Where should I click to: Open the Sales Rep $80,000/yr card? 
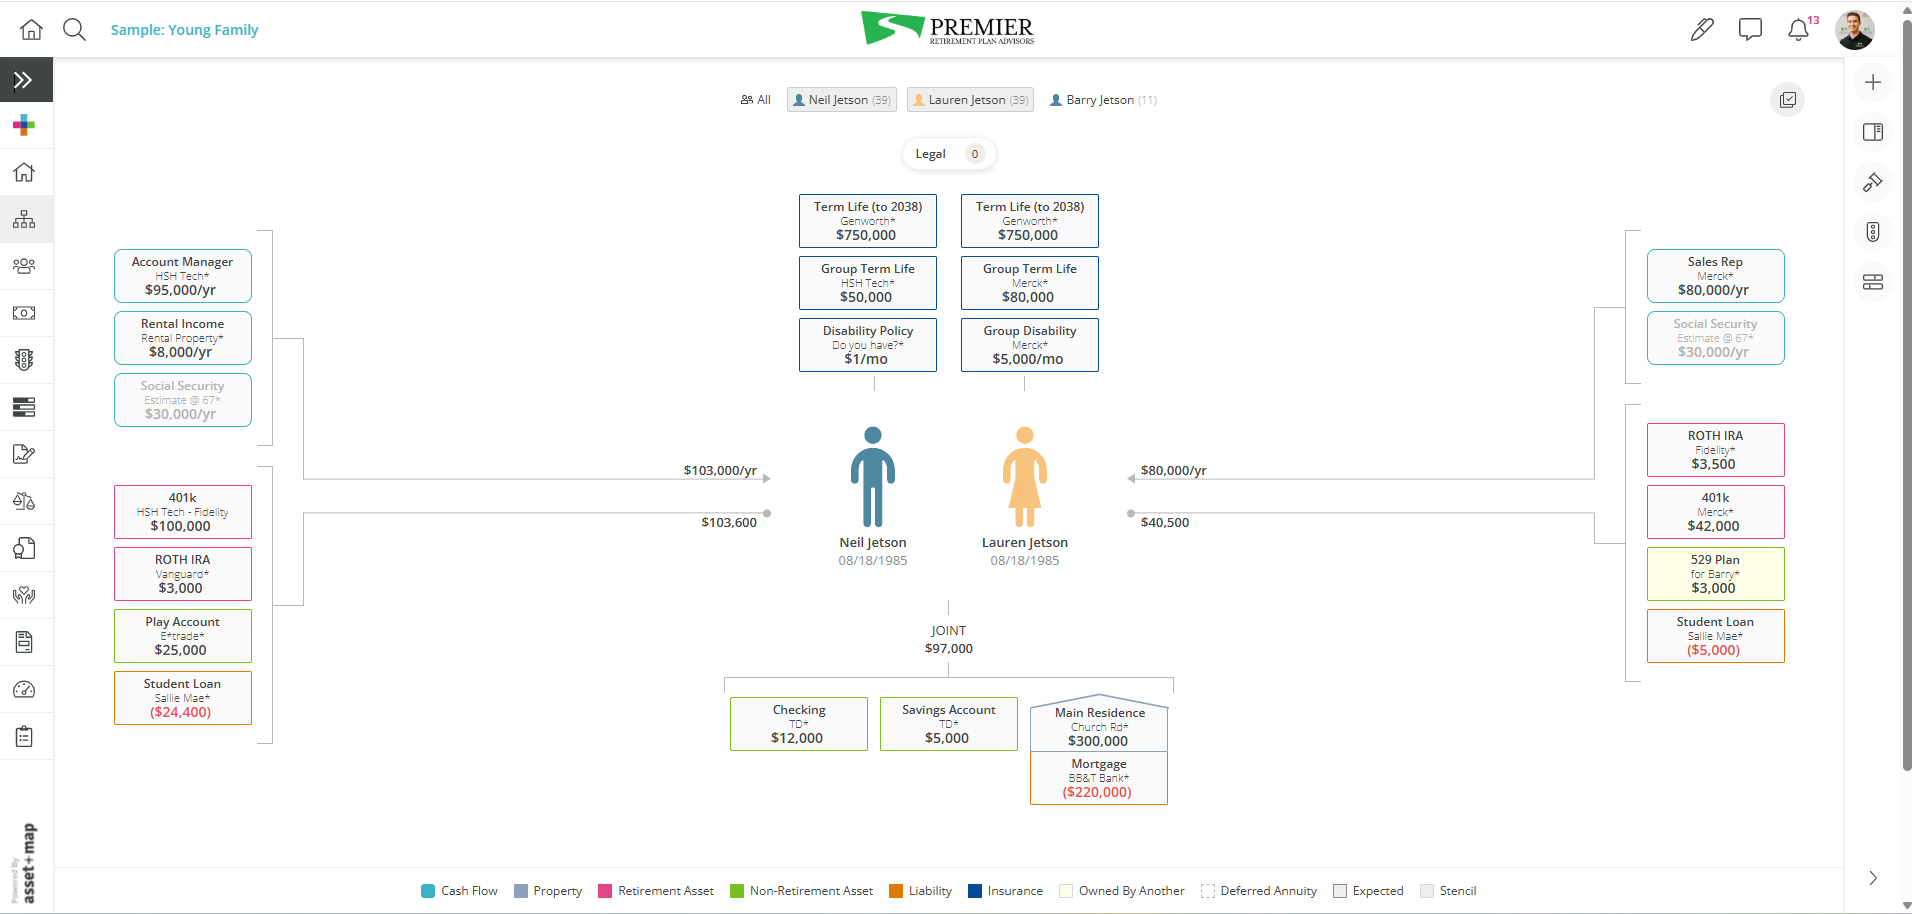click(1716, 276)
